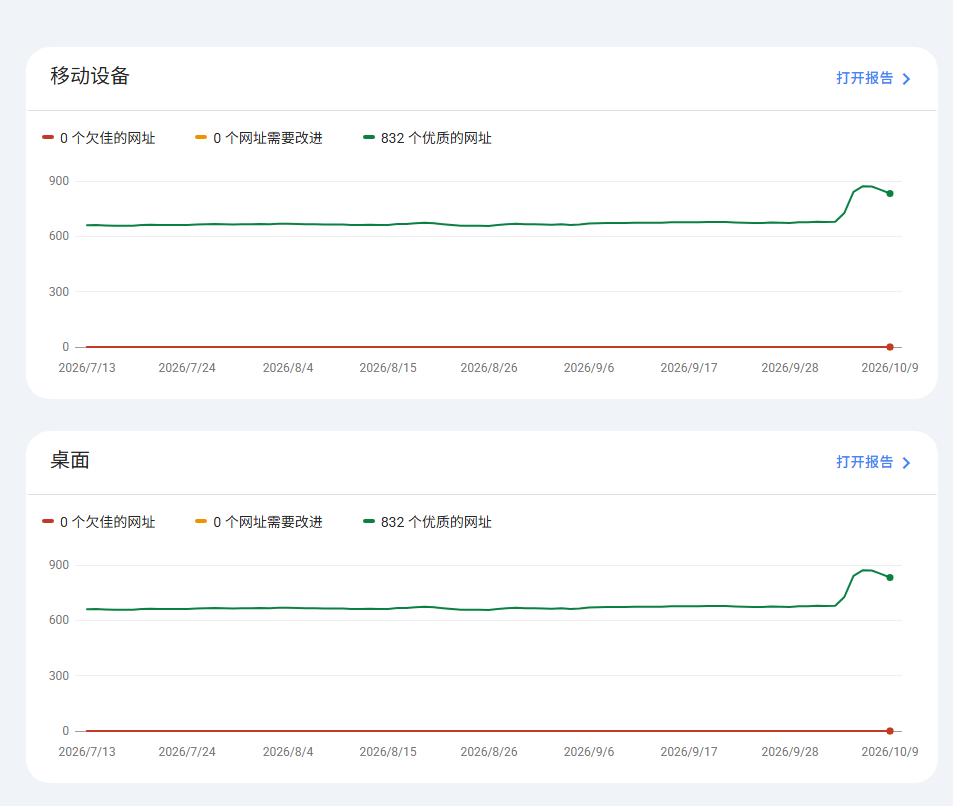The width and height of the screenshot is (953, 806).
Task: Click the 300 axis label in mobile chart
Action: click(59, 292)
